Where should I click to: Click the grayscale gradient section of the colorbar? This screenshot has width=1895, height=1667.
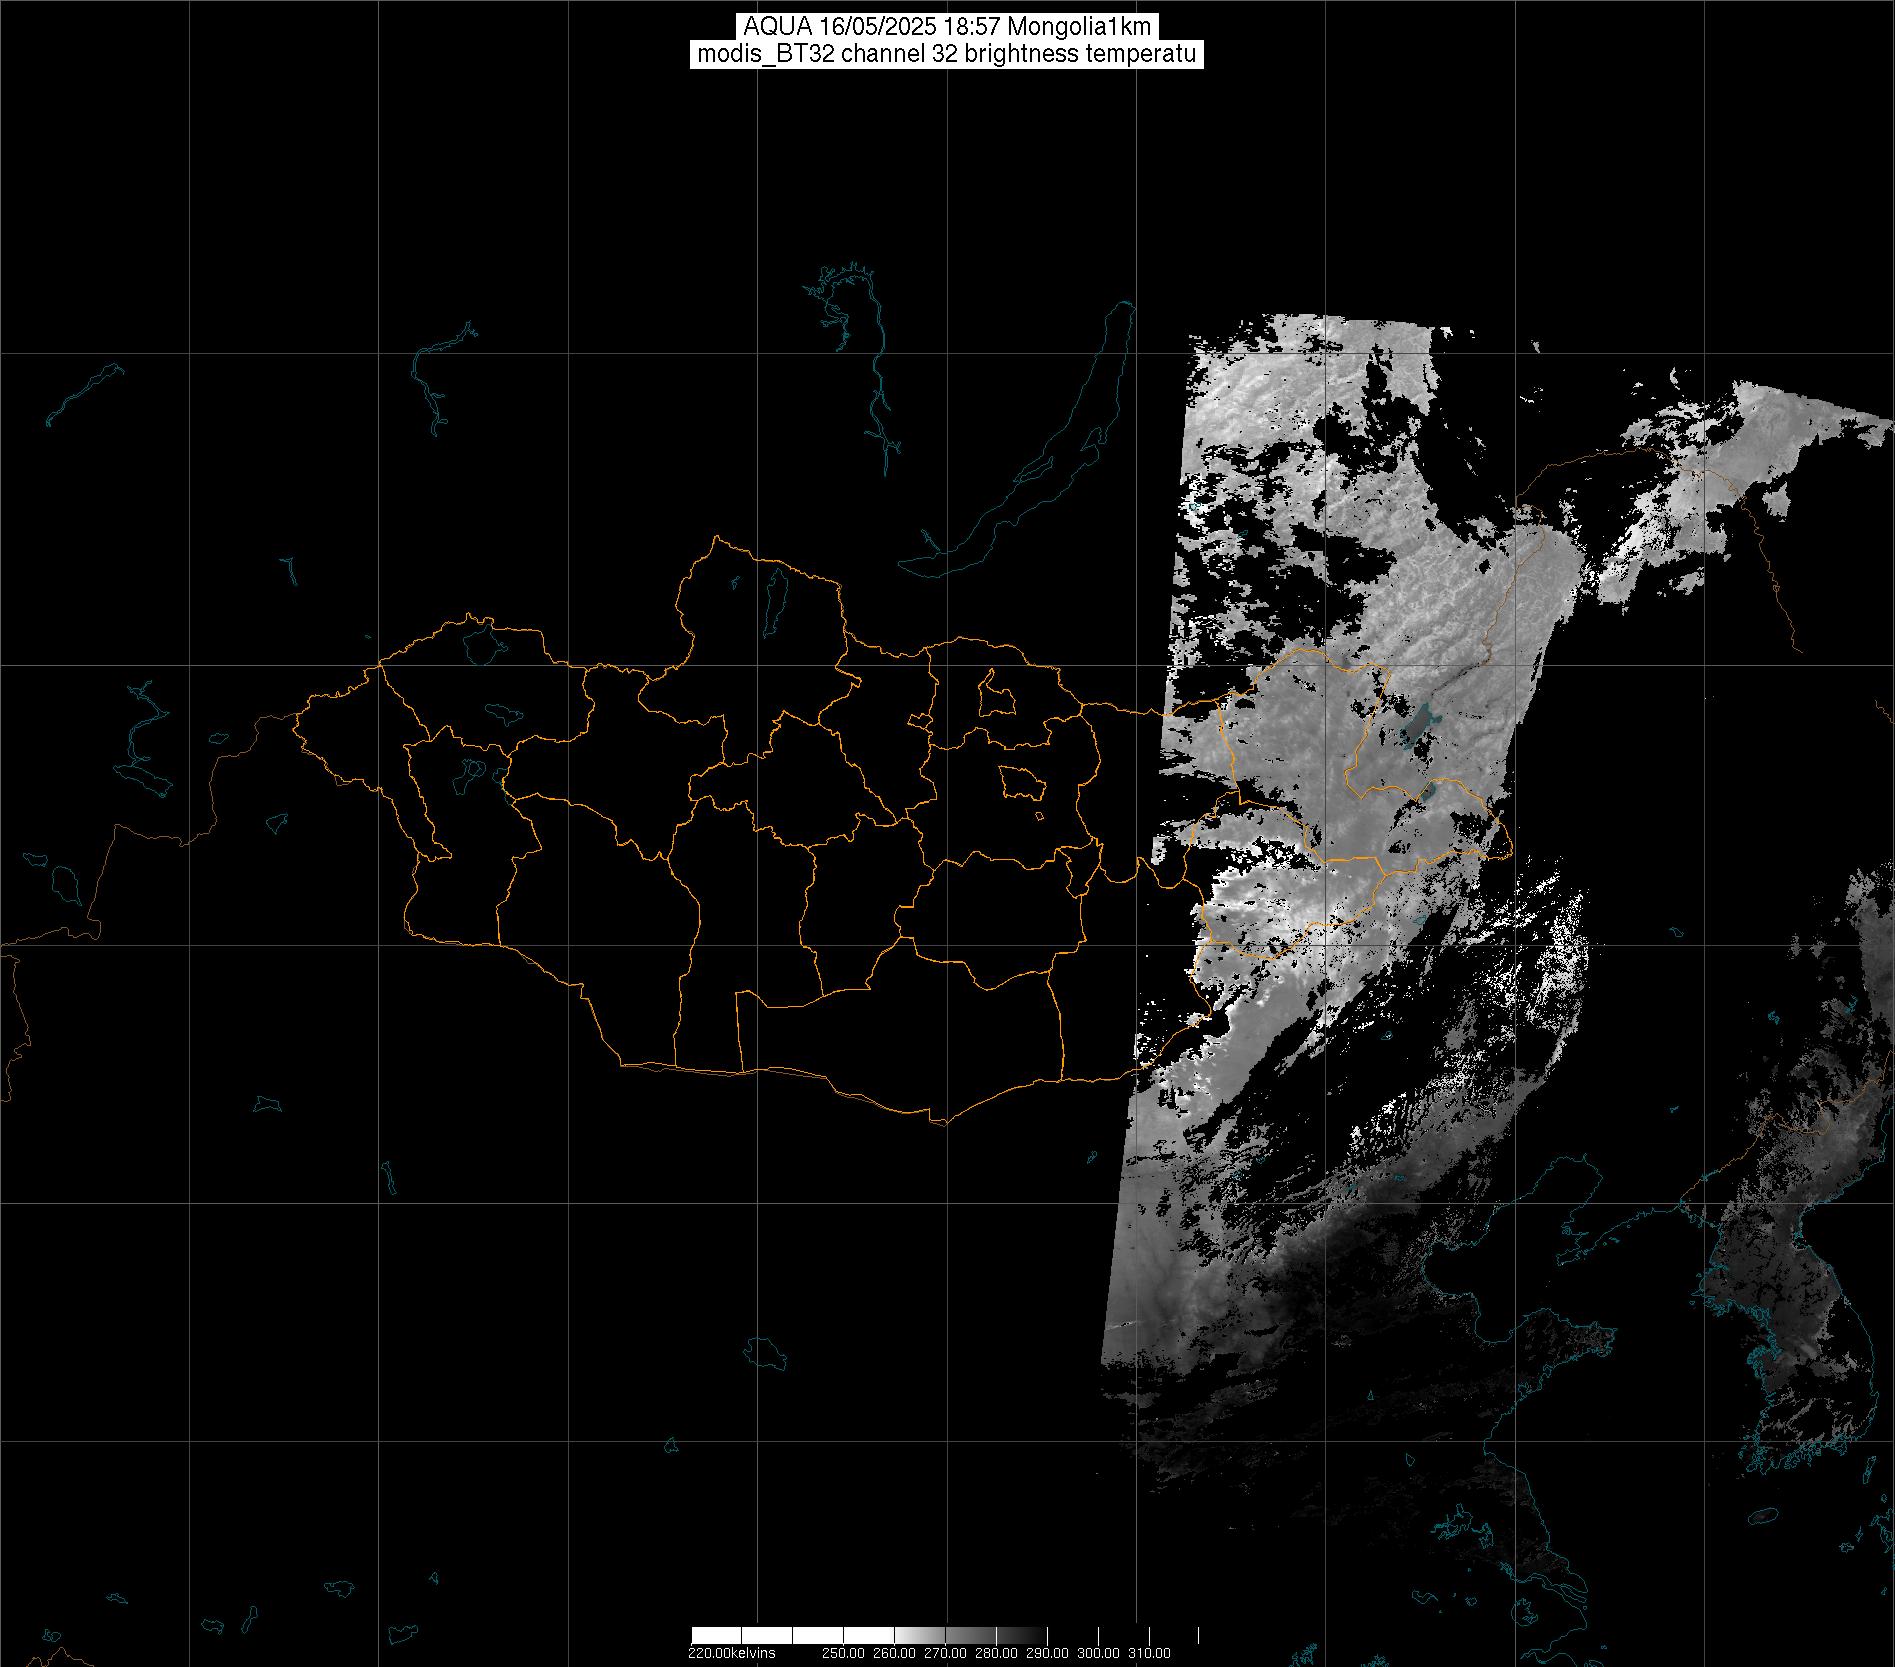pyautogui.click(x=970, y=1635)
